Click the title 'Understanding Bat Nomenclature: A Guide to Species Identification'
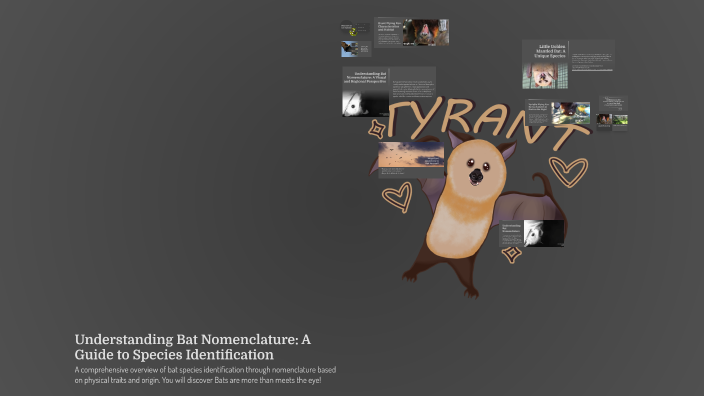Viewport: 704px width, 396px height. [x=193, y=347]
